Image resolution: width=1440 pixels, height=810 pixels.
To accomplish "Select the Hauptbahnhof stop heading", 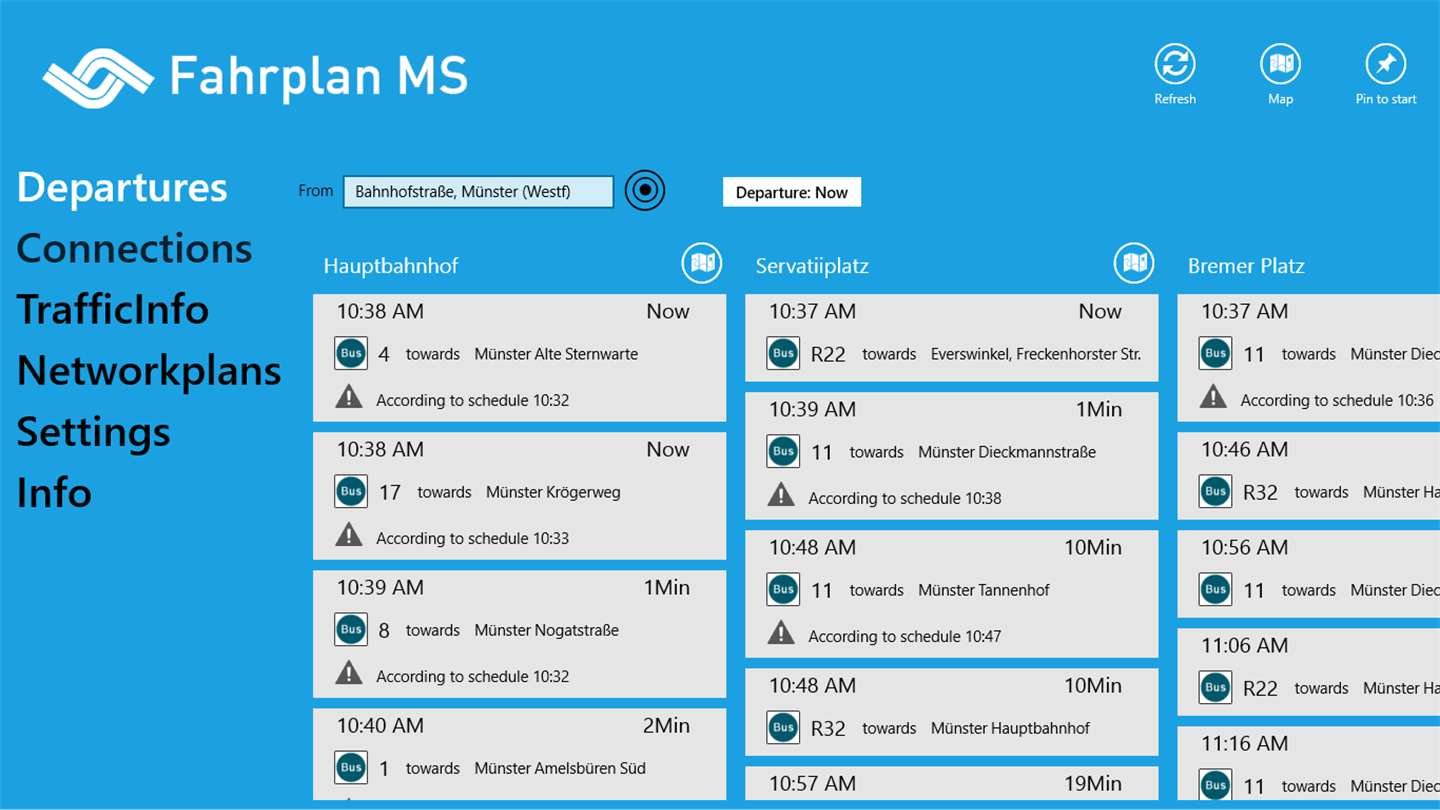I will coord(391,266).
